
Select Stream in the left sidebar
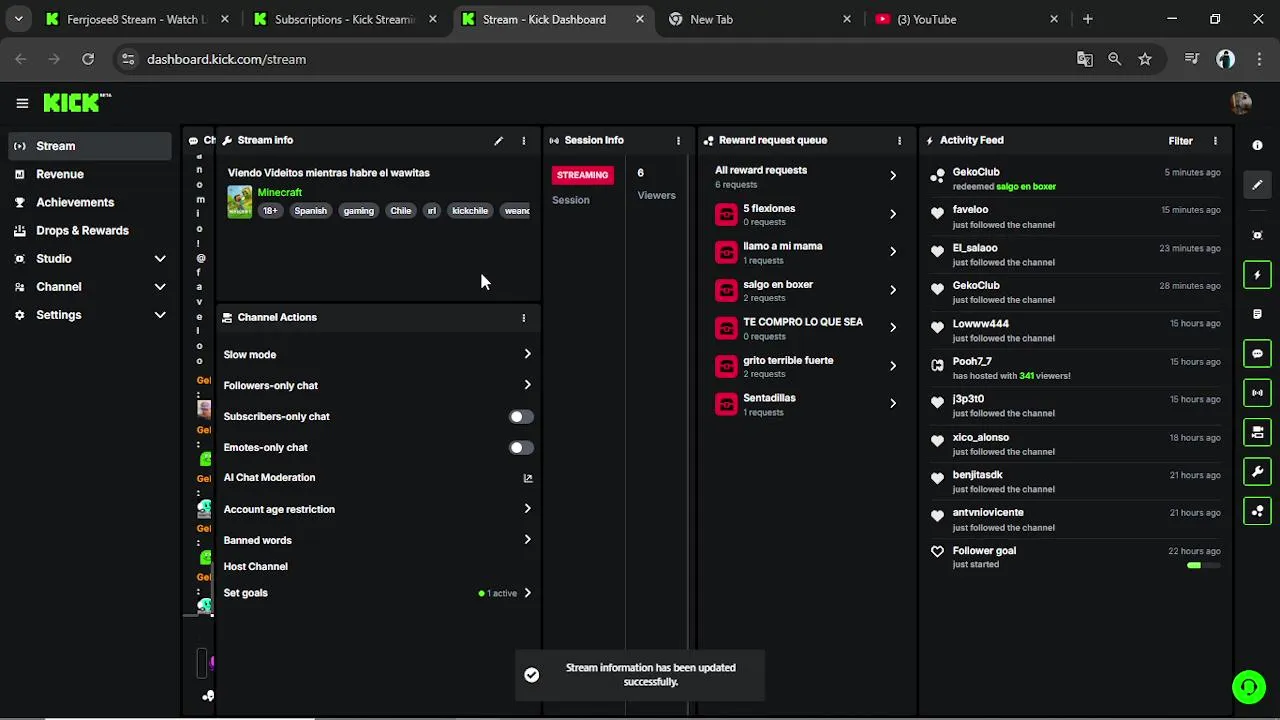90,146
